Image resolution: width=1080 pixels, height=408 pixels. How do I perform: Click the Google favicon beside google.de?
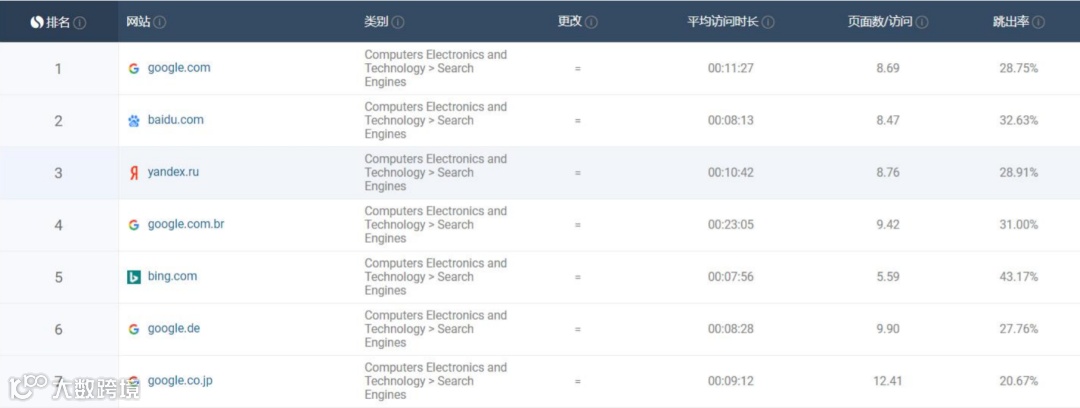[134, 329]
